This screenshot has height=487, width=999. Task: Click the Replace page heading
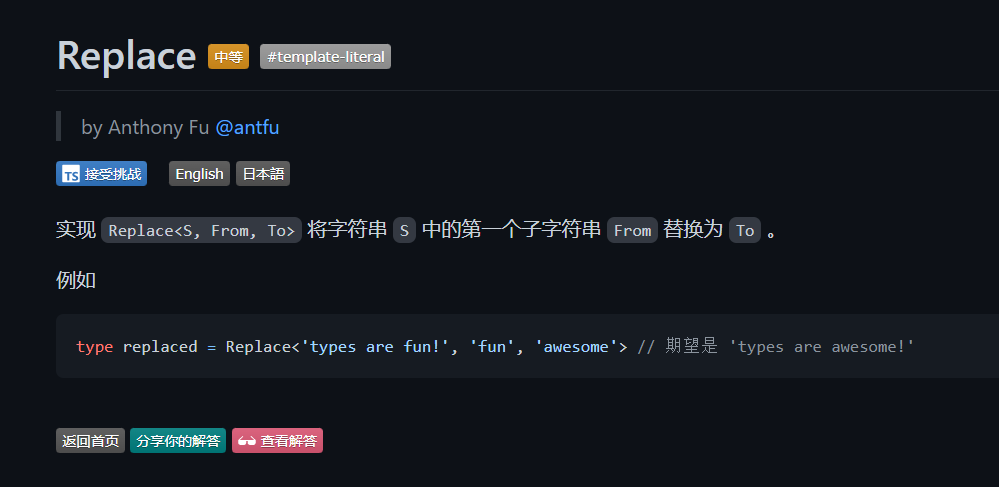click(126, 55)
